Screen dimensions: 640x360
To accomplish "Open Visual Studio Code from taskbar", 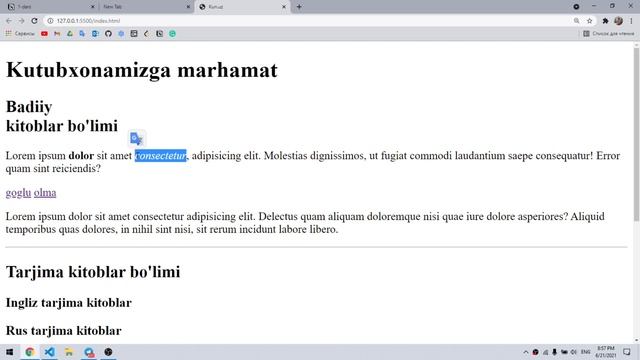I will (x=49, y=352).
